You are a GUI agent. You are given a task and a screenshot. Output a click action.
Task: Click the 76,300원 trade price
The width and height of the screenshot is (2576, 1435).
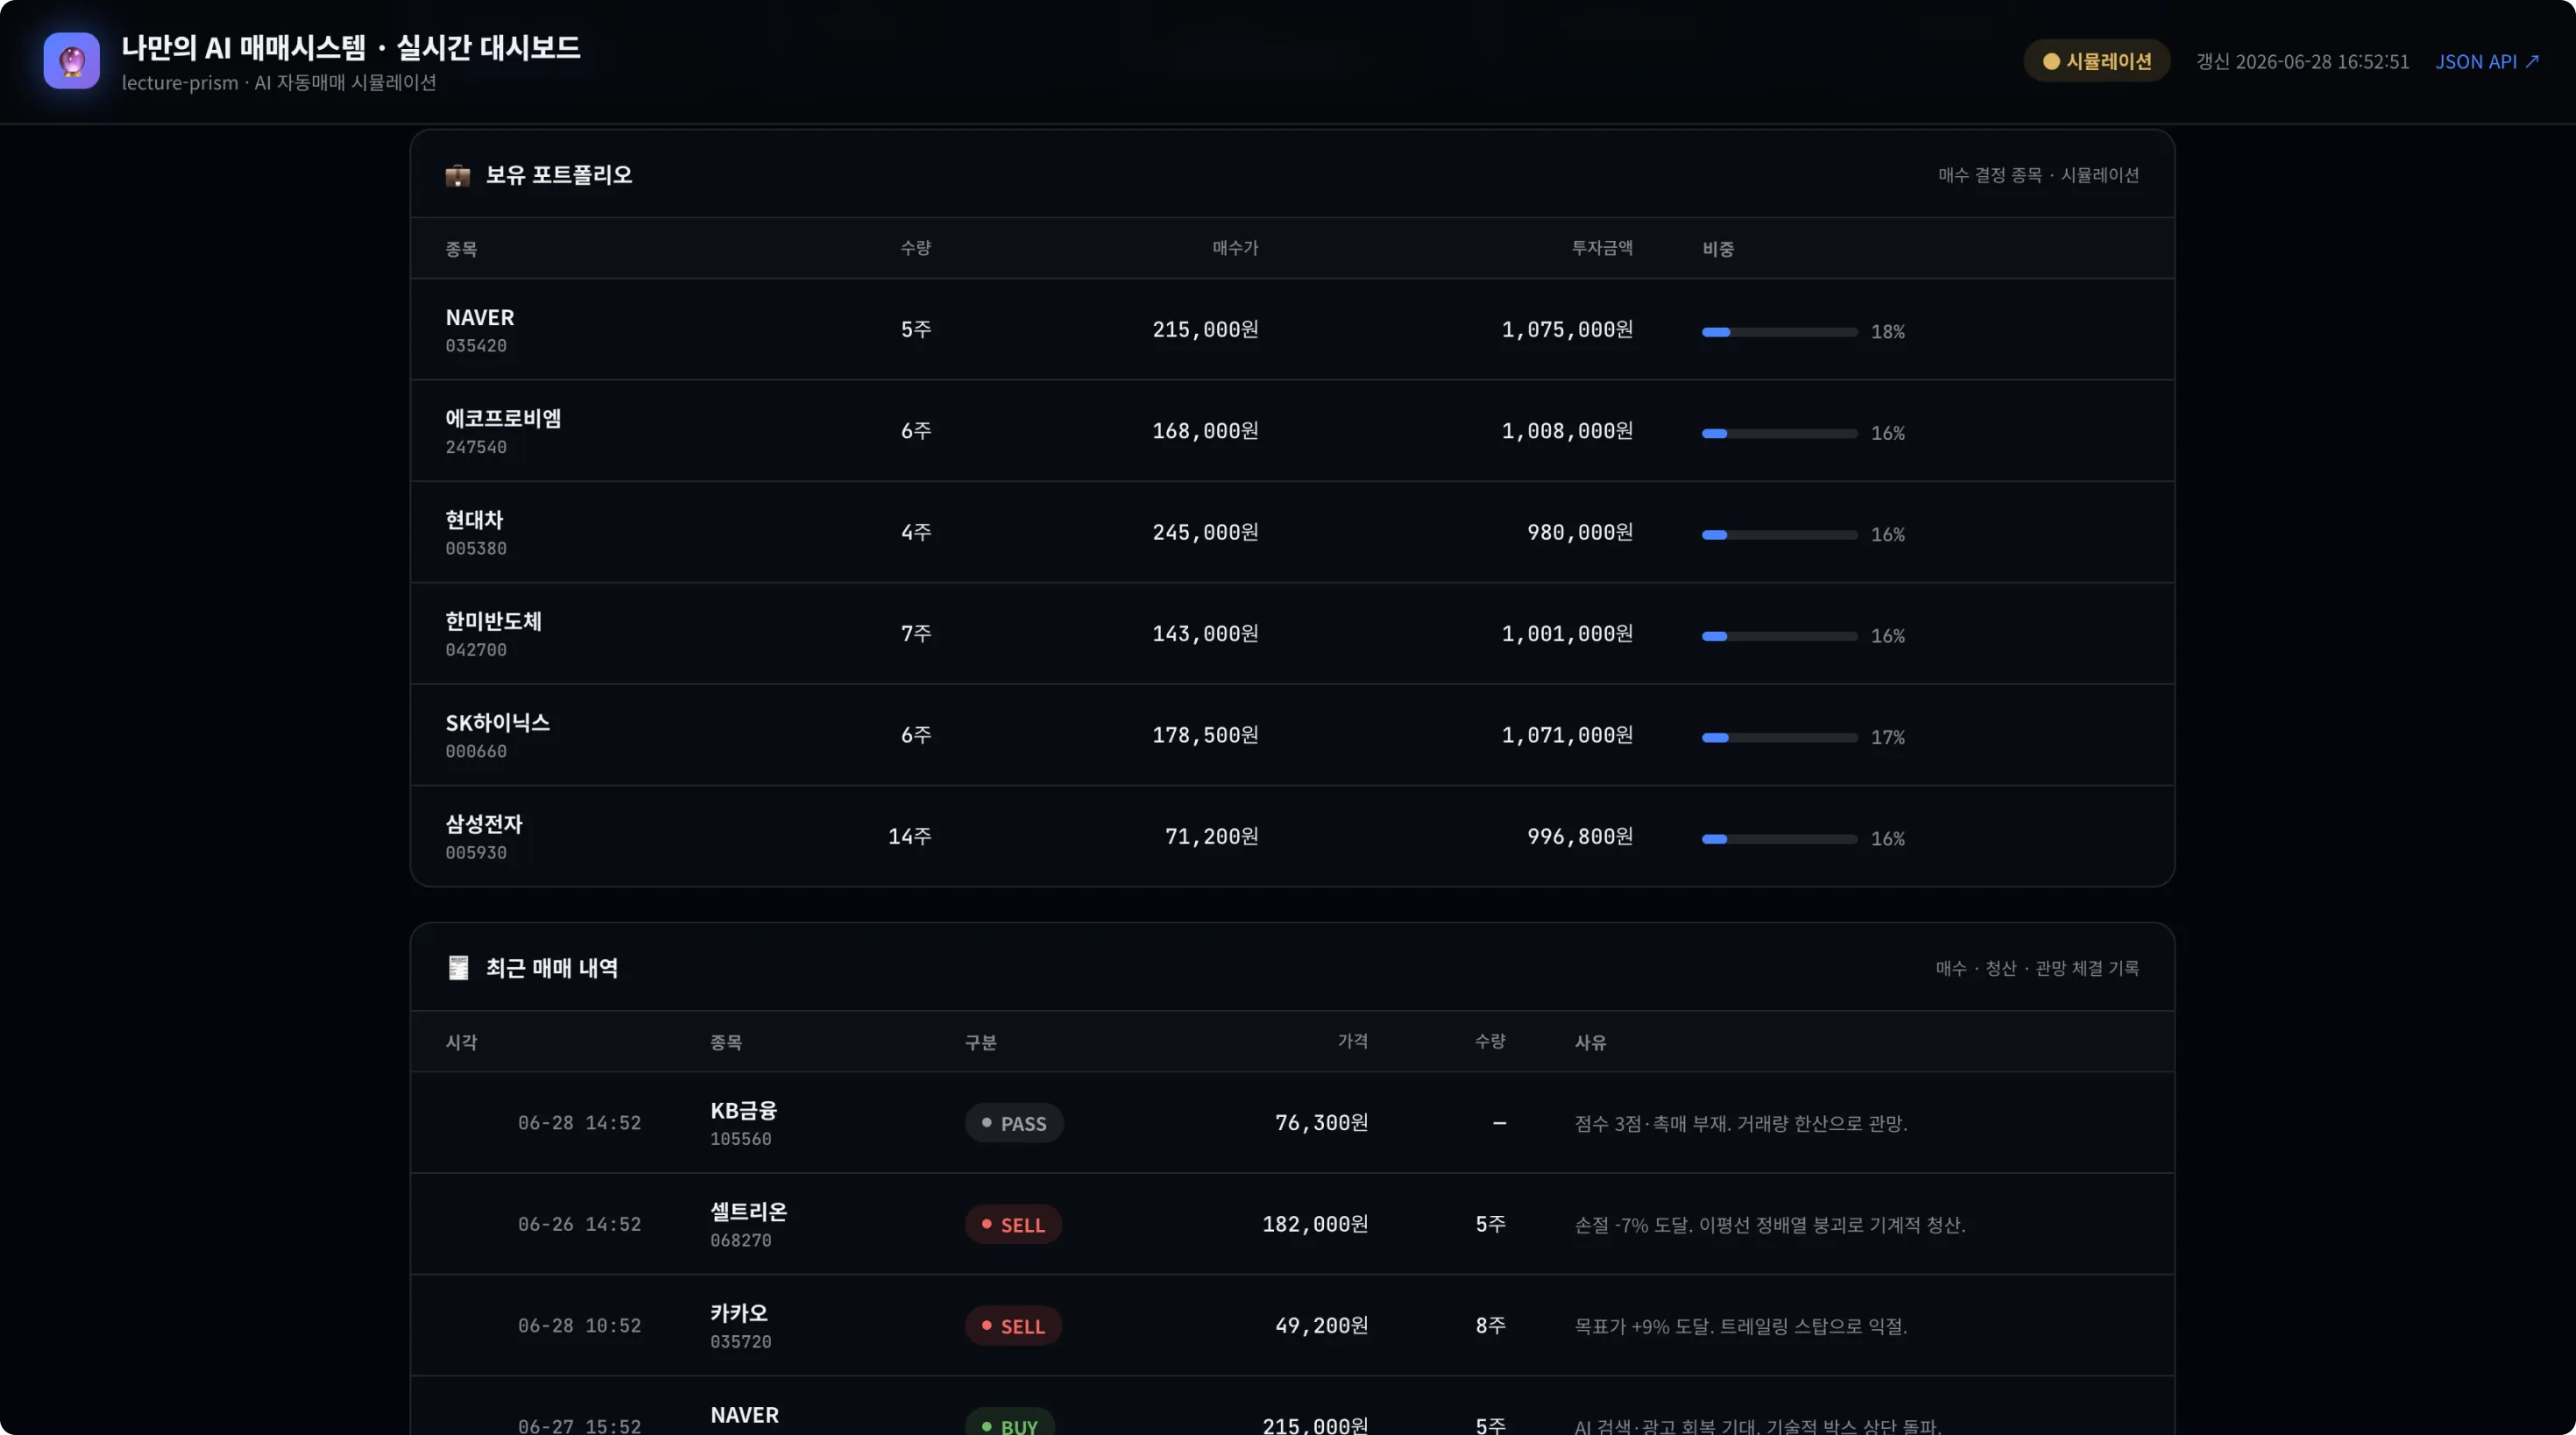1321,1123
